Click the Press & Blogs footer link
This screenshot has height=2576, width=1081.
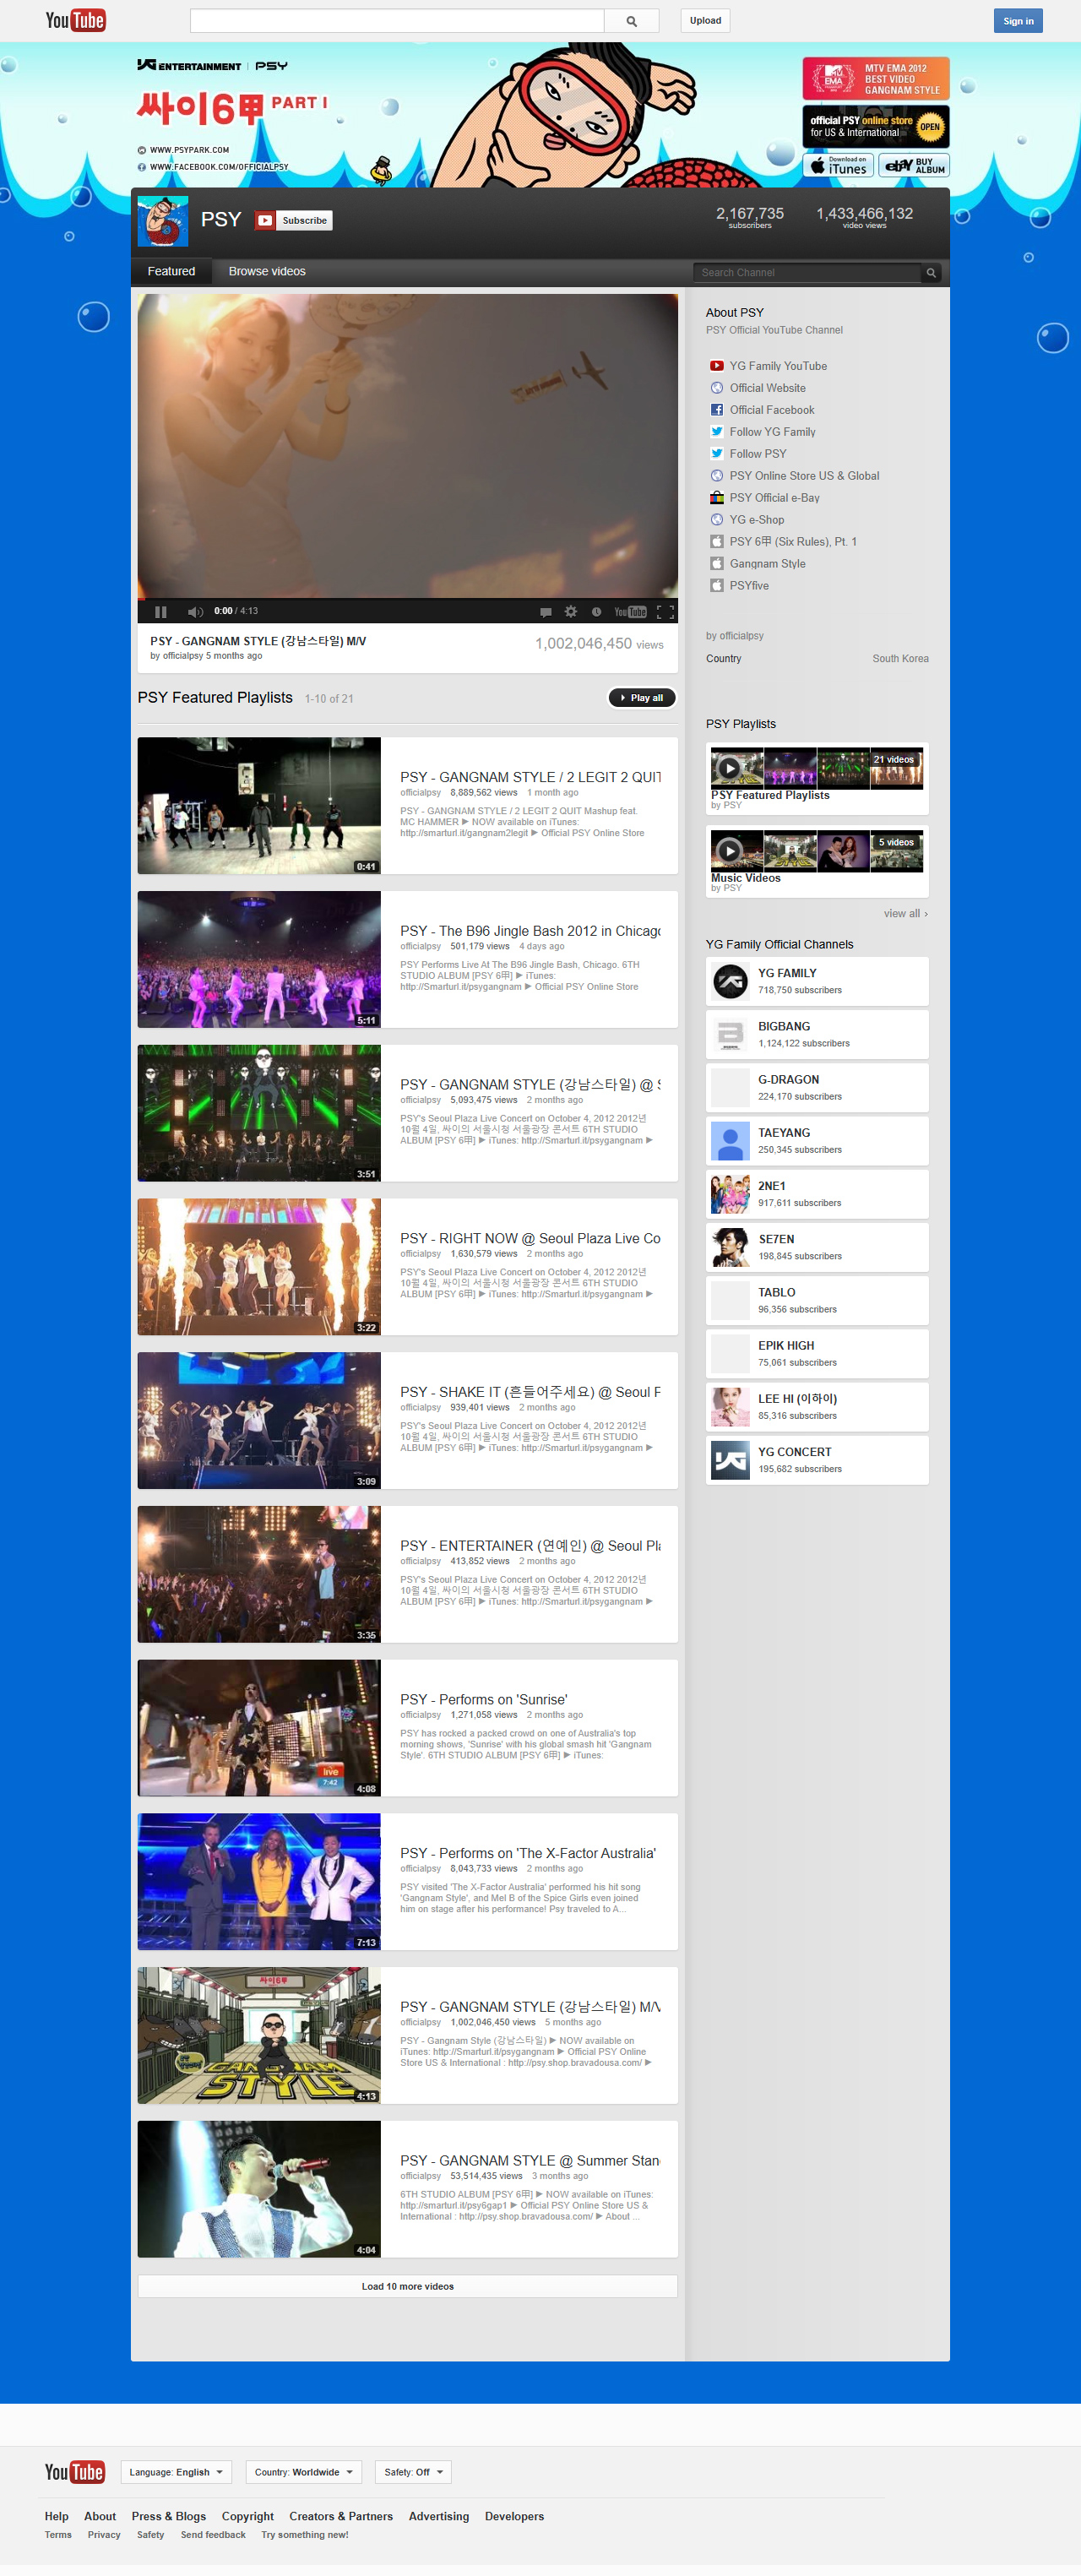[x=169, y=2516]
